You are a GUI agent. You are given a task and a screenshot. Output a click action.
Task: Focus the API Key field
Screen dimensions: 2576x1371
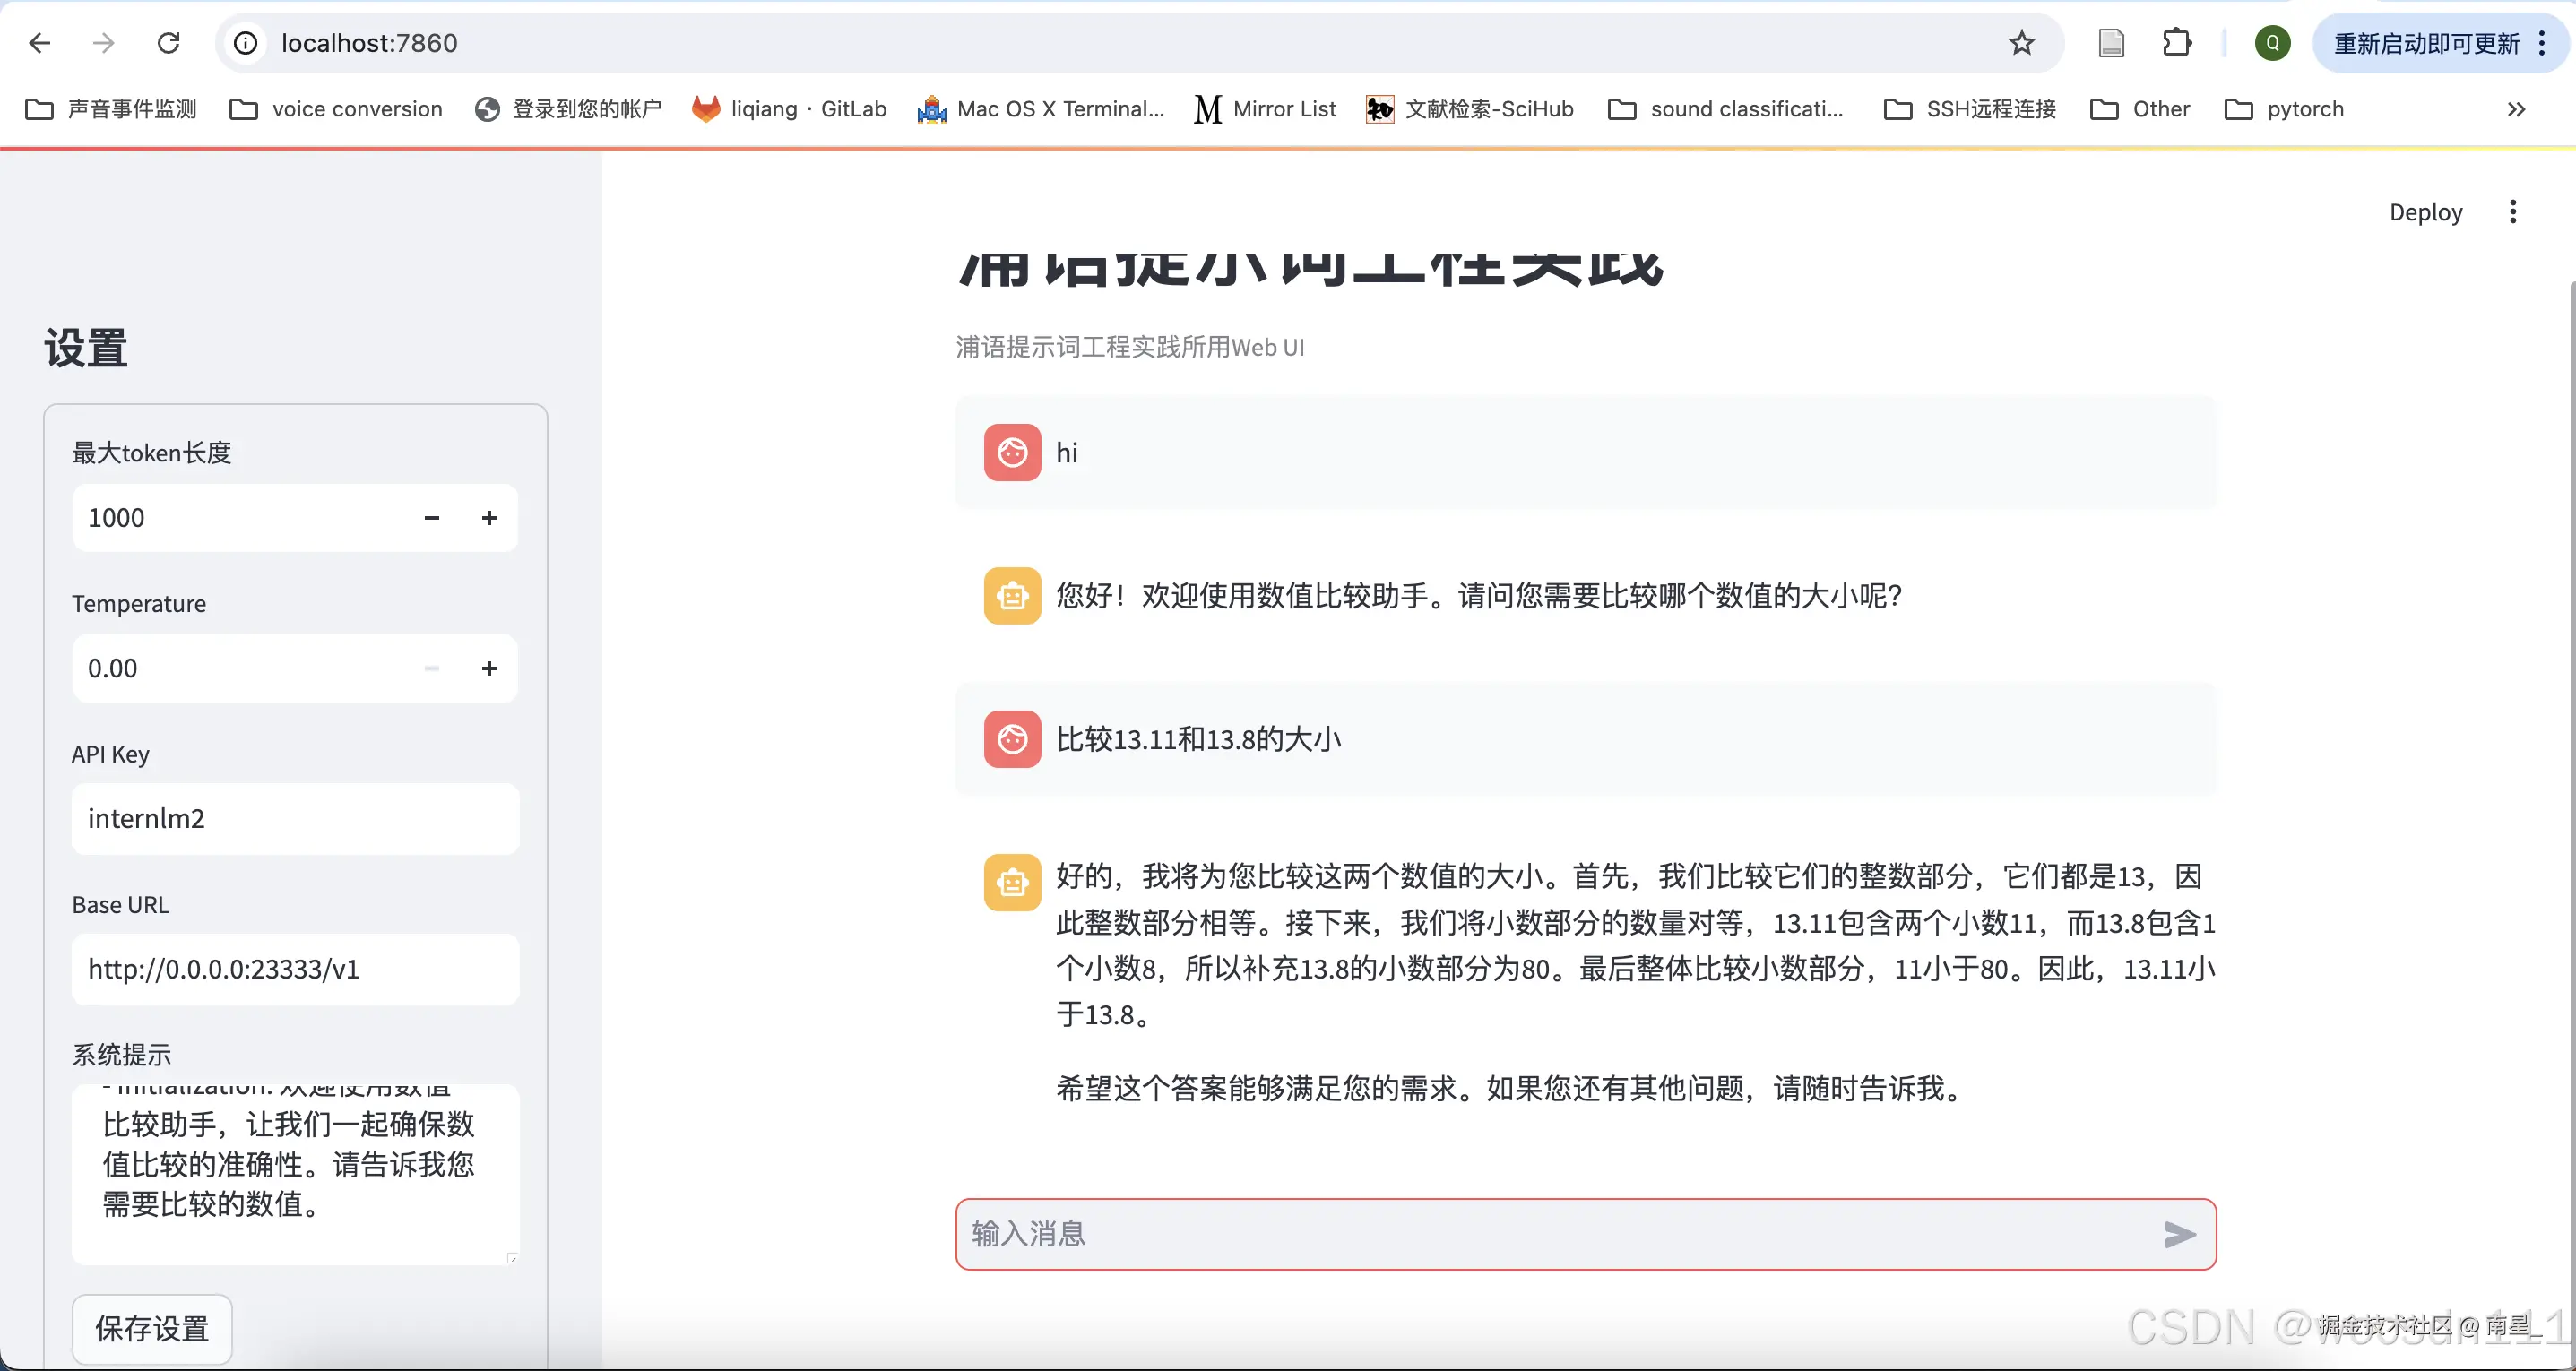point(295,819)
